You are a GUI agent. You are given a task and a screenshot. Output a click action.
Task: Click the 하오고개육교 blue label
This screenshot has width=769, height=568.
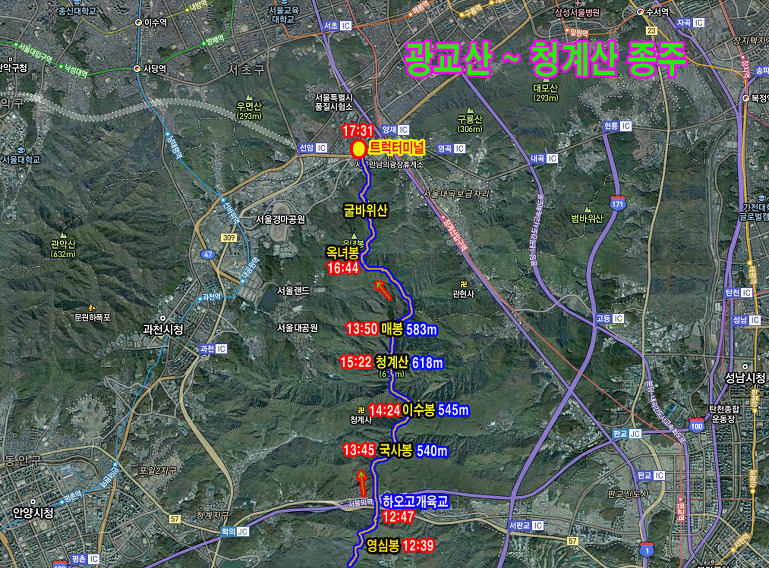coord(416,501)
